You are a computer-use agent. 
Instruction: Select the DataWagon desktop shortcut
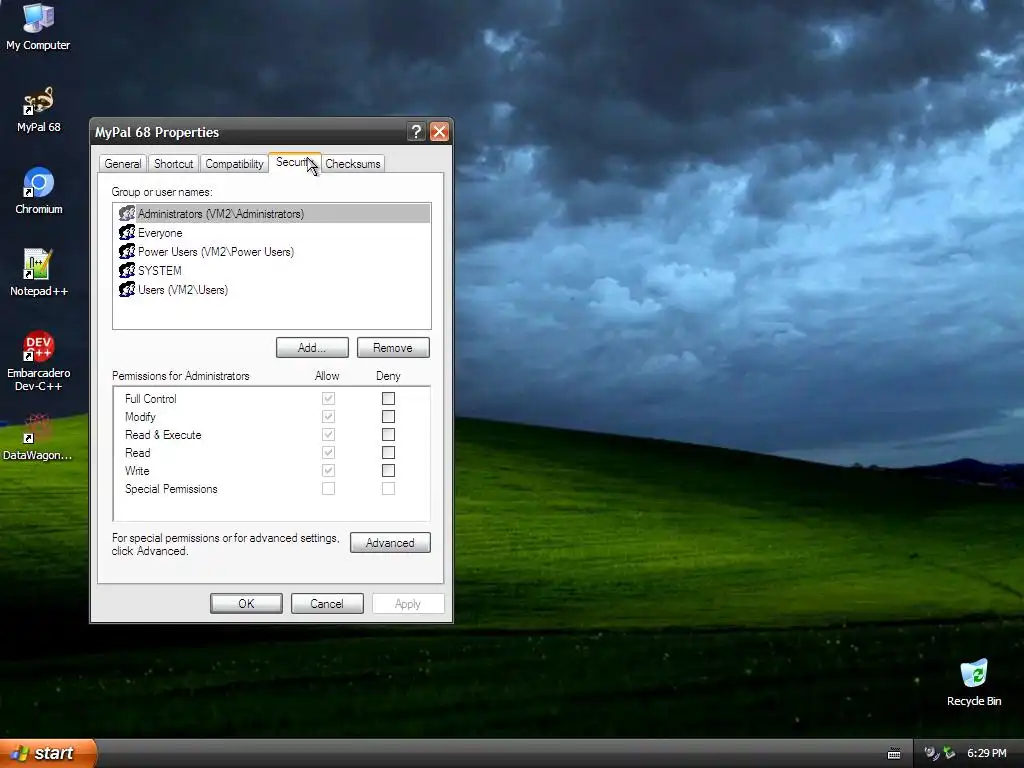click(x=37, y=437)
